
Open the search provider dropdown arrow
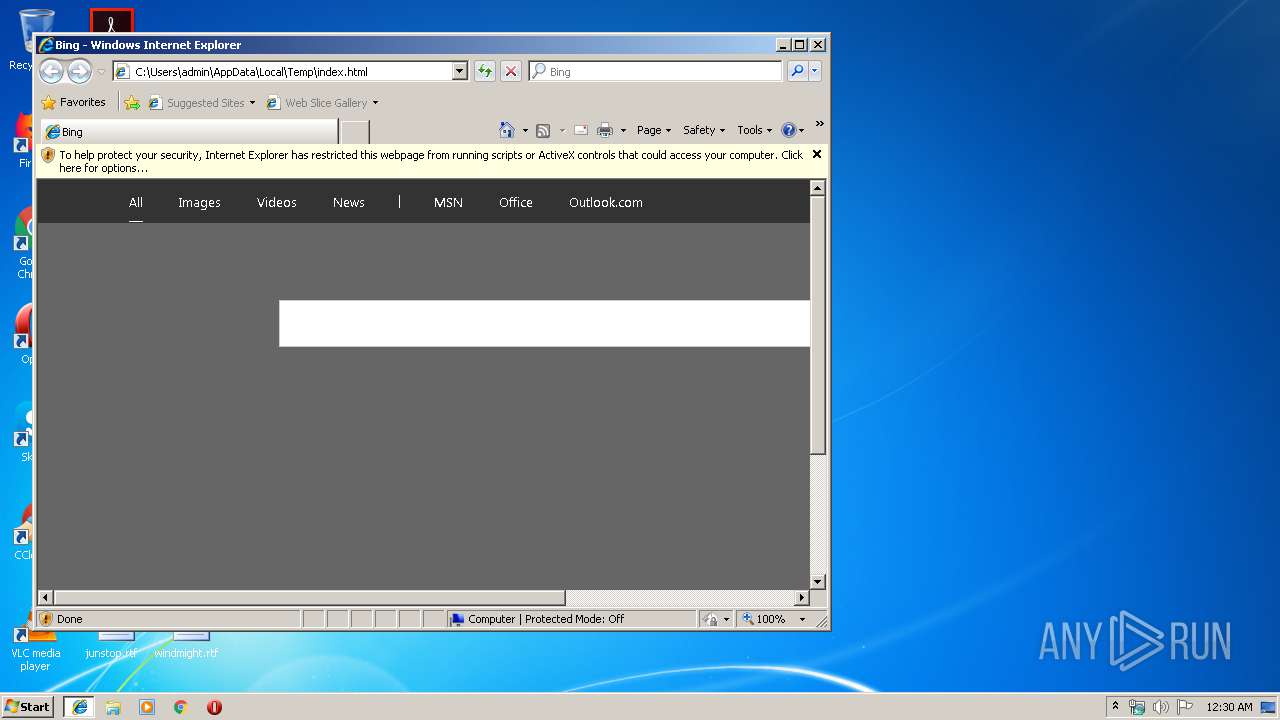click(x=815, y=71)
